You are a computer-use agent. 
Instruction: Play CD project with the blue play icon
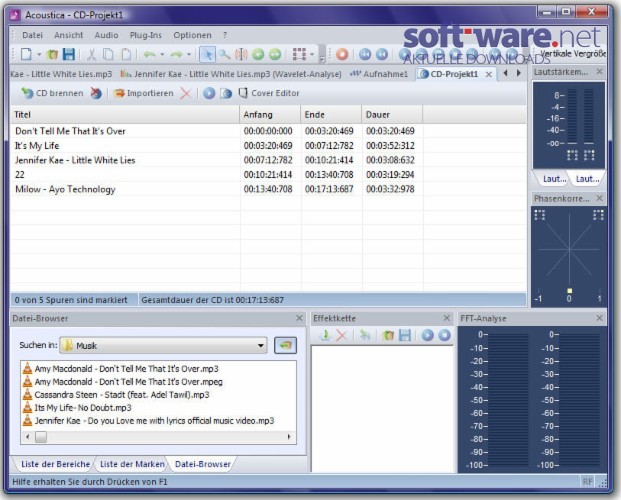point(209,93)
